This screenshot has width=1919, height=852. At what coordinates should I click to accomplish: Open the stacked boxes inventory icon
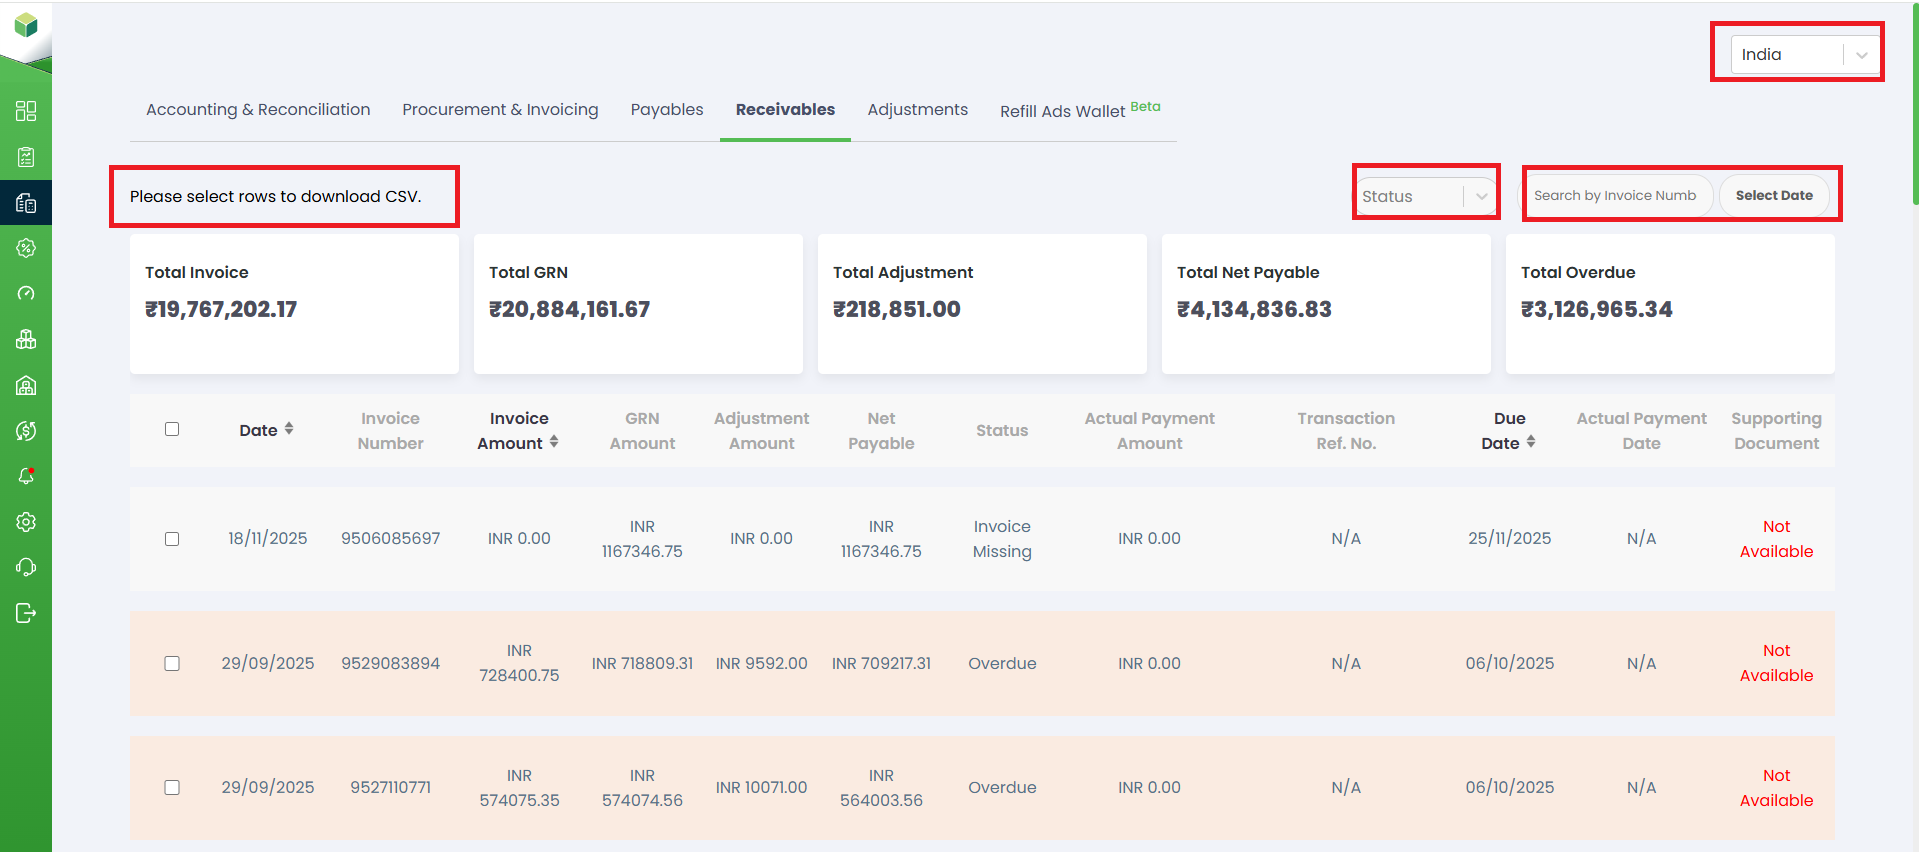26,340
